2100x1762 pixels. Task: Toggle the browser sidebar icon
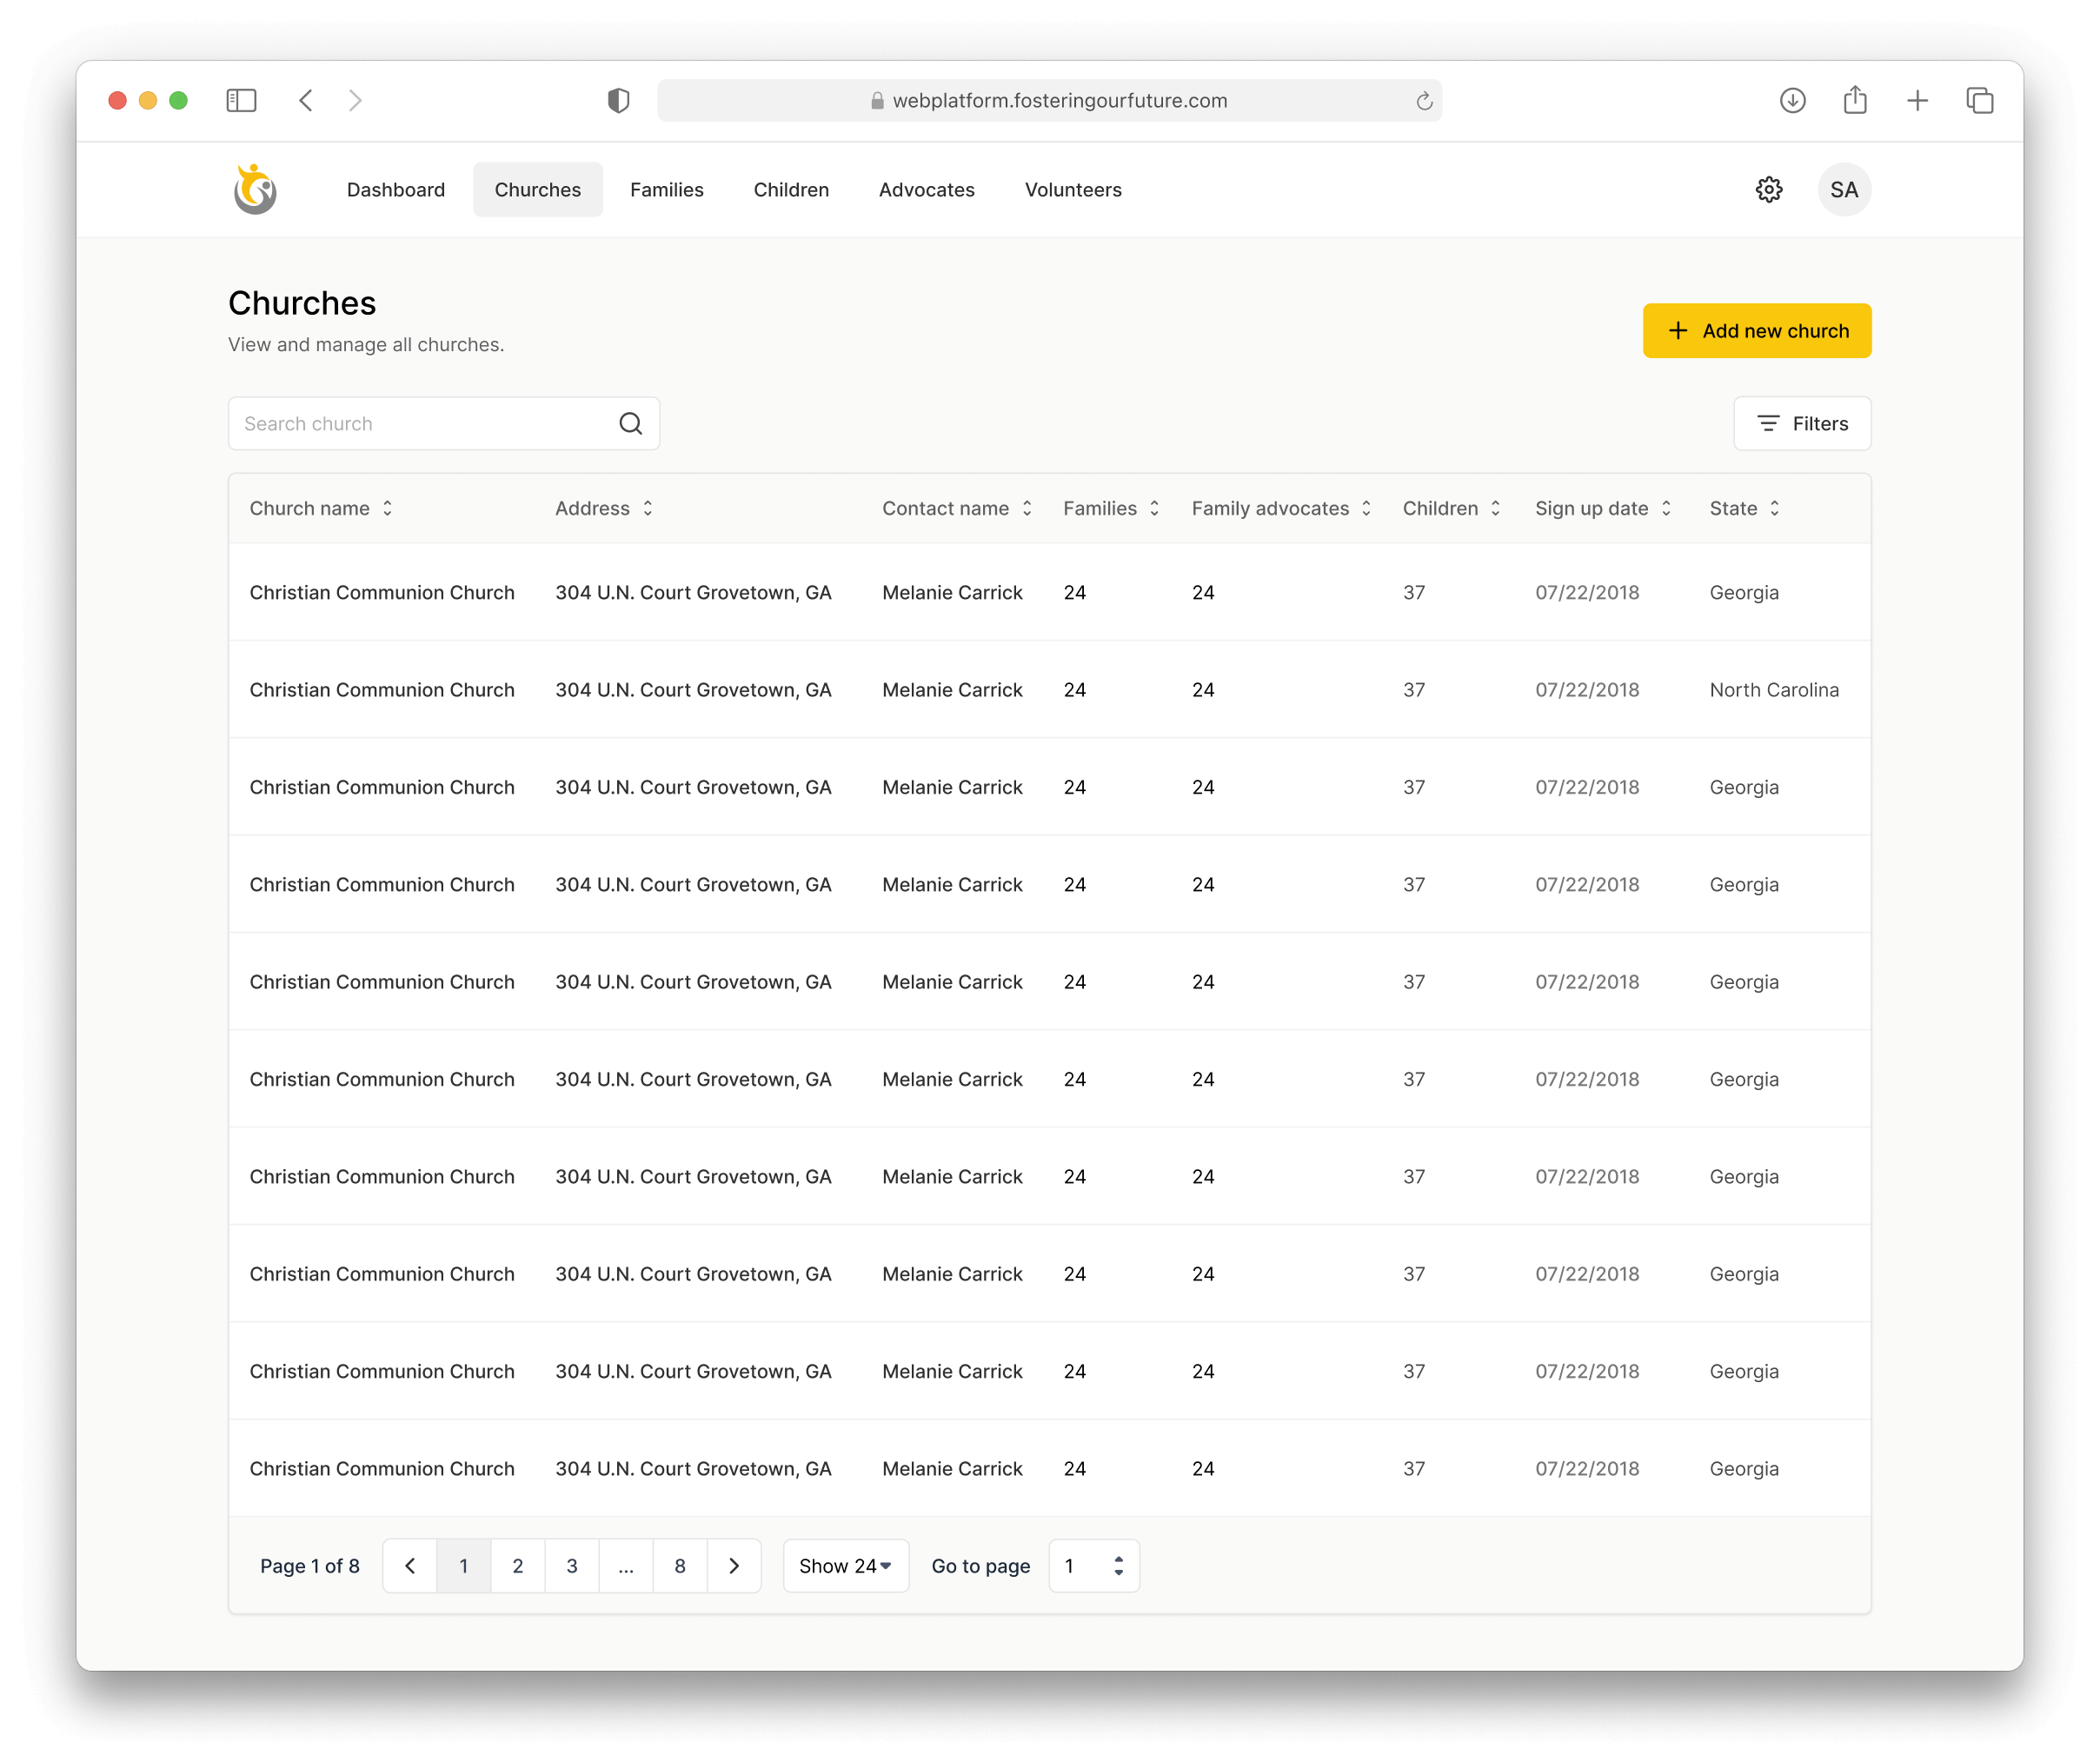pos(241,101)
